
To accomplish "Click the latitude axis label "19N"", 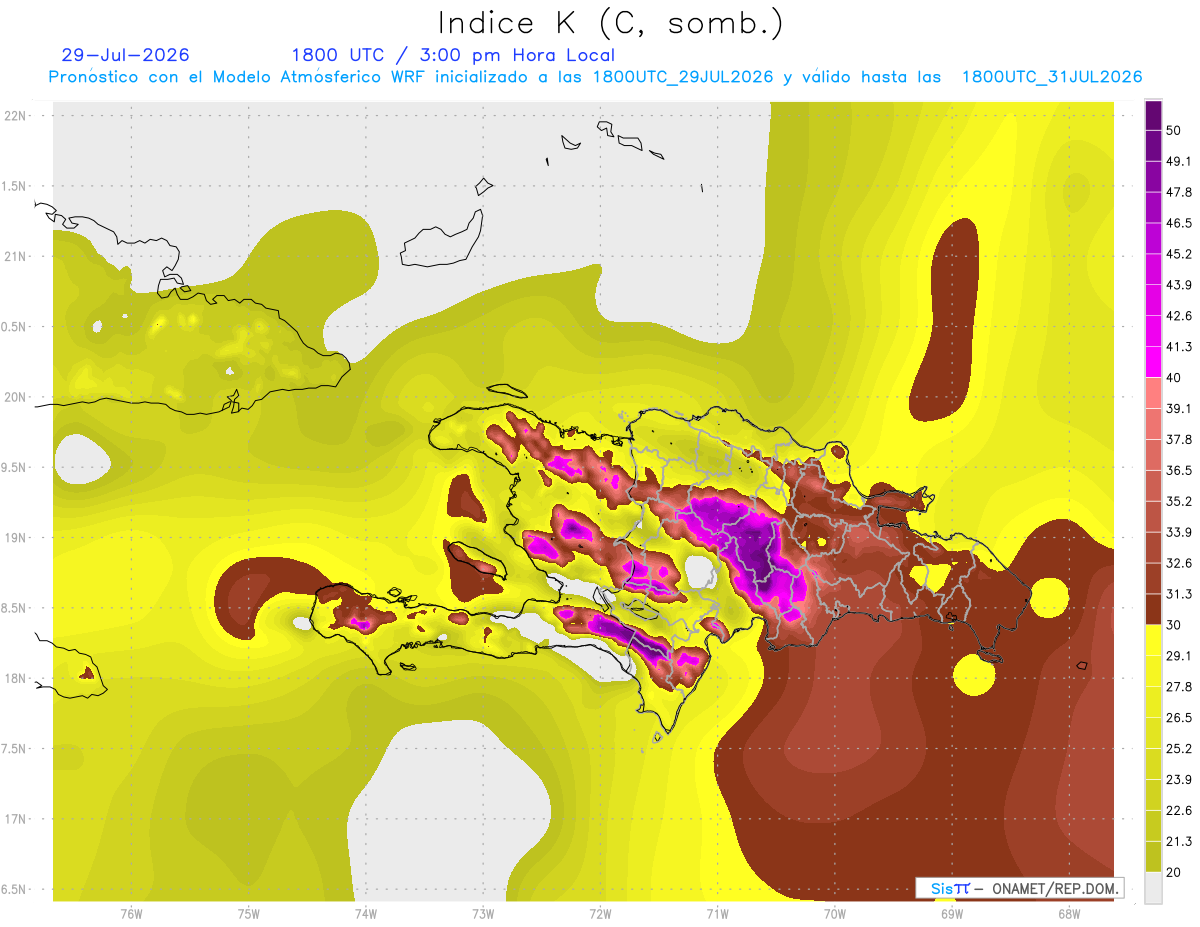I will 17,538.
